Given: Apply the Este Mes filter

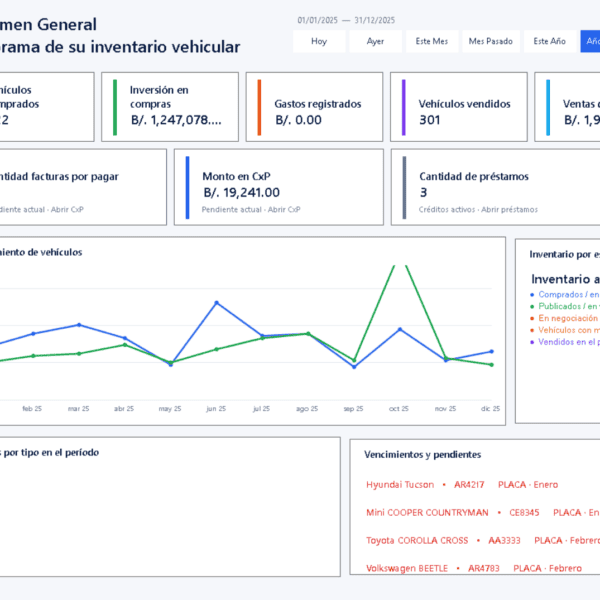Looking at the screenshot, I should 432,41.
